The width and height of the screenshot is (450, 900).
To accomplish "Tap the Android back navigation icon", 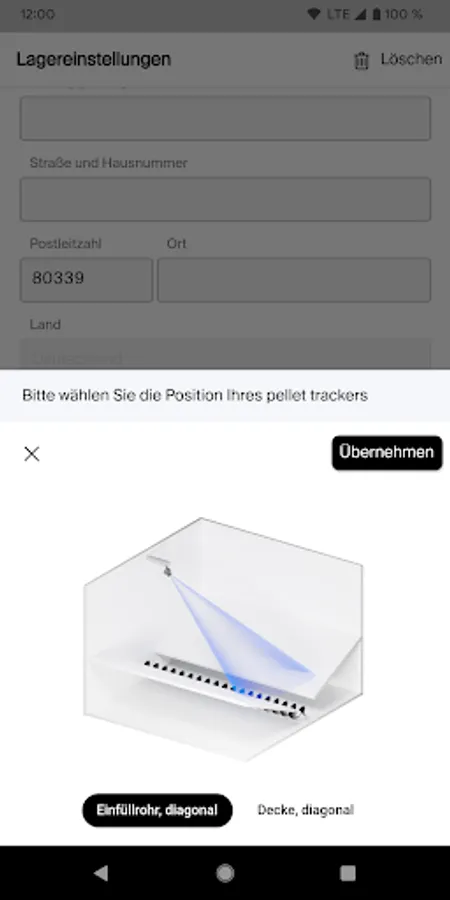I will [101, 873].
